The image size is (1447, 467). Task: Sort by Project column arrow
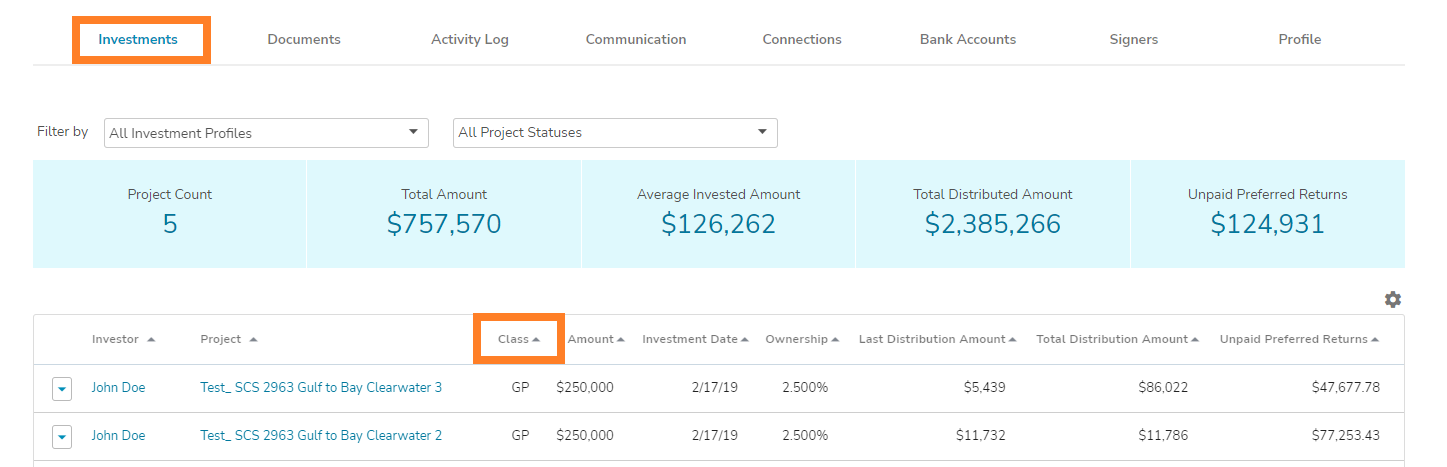(253, 340)
